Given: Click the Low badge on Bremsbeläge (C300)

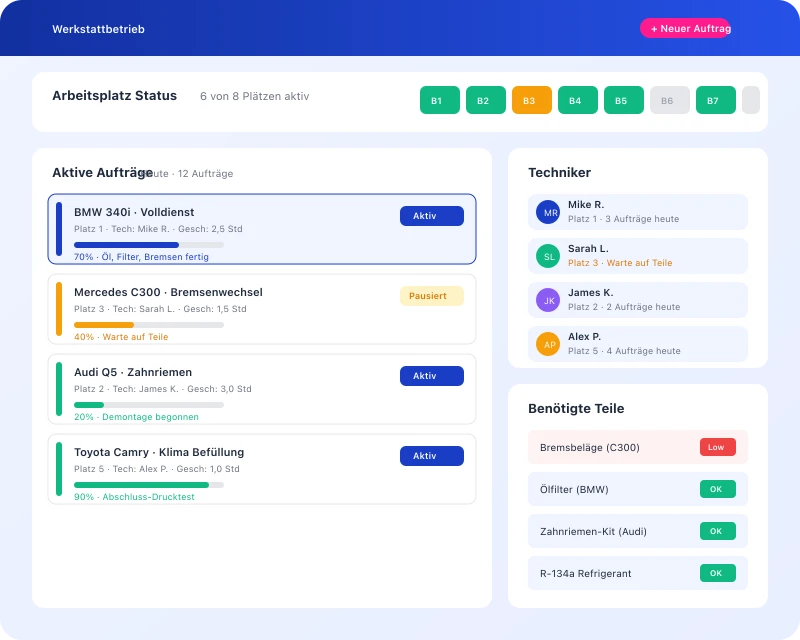Looking at the screenshot, I should (x=717, y=447).
